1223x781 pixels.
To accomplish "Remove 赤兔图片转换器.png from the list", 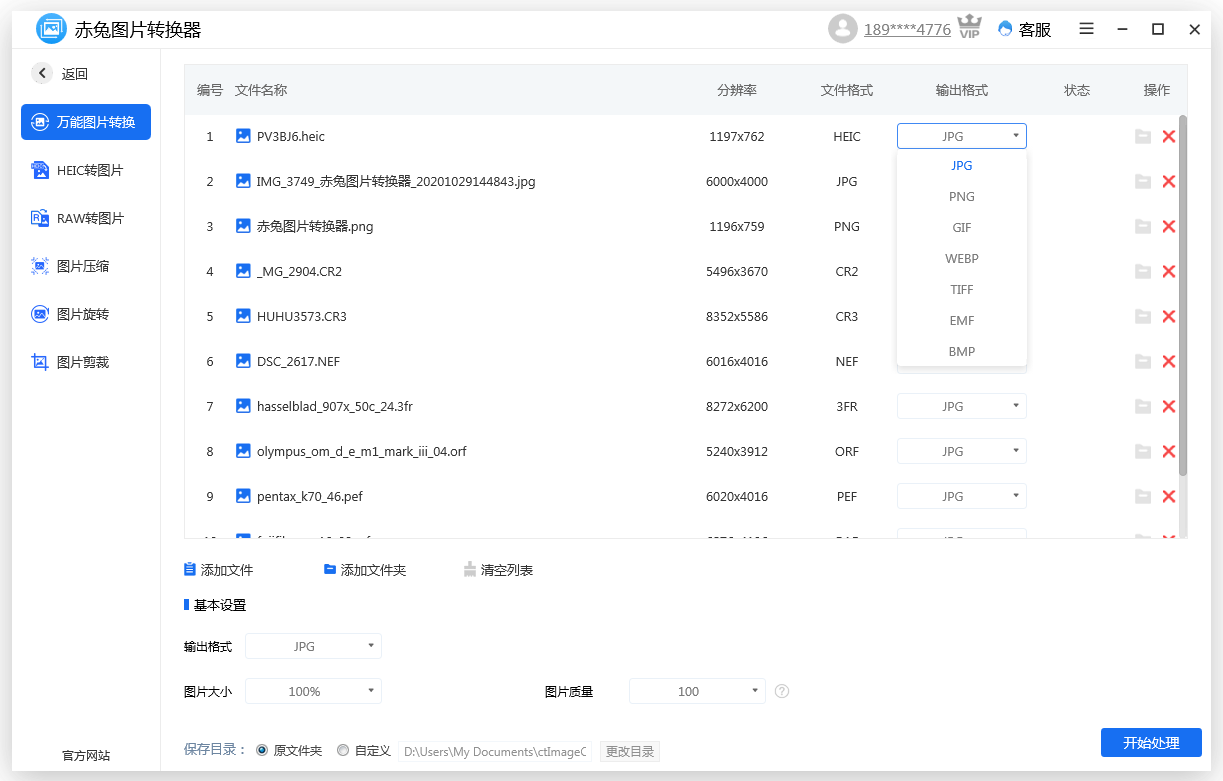I will (1169, 226).
